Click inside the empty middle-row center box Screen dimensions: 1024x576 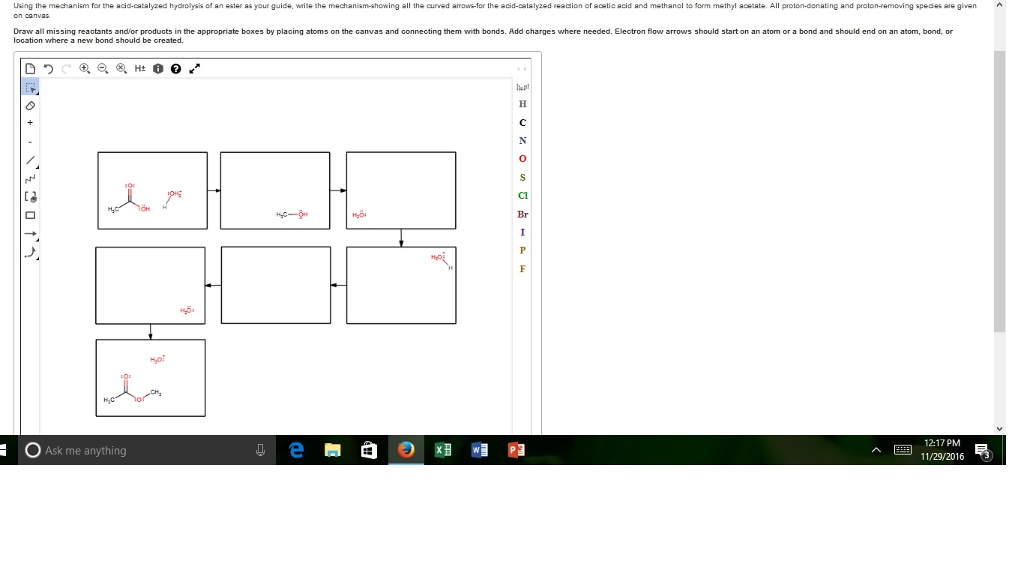click(x=276, y=285)
